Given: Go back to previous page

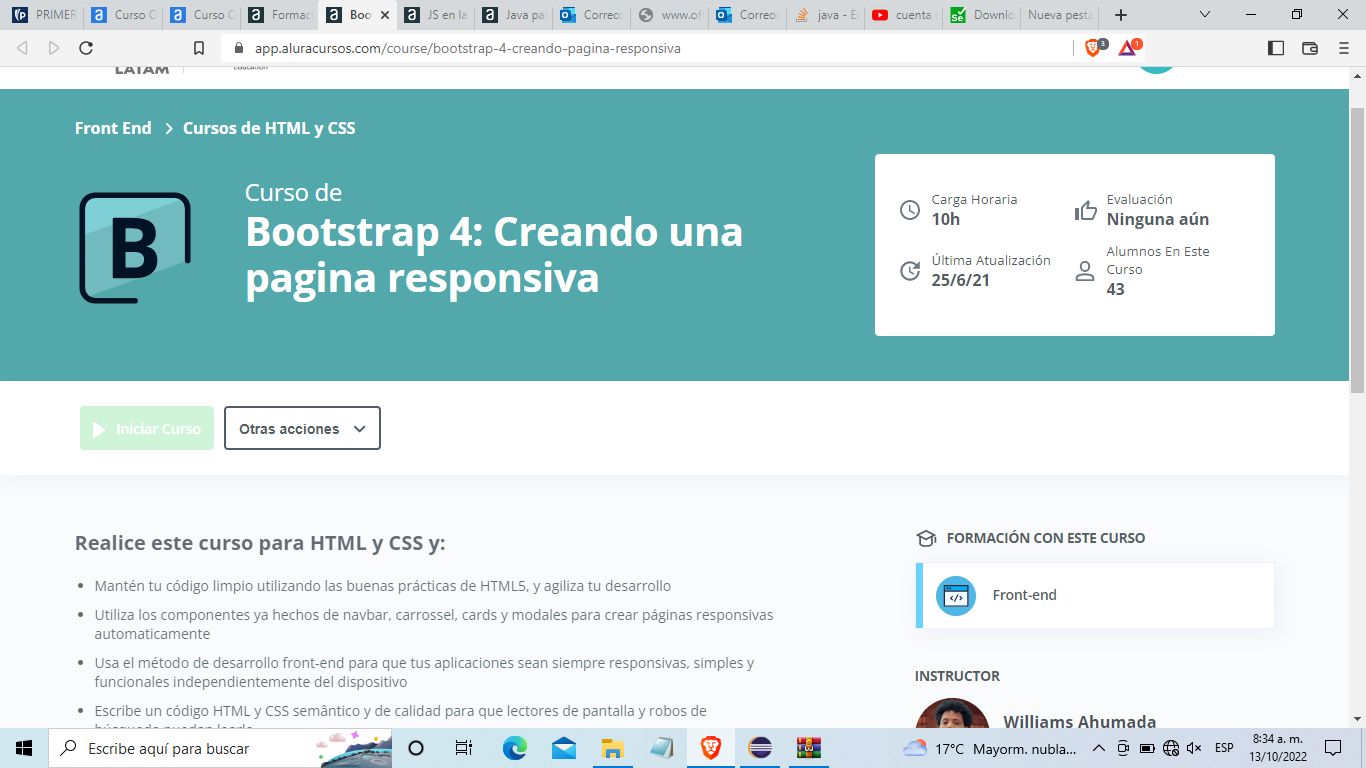Looking at the screenshot, I should click(23, 48).
